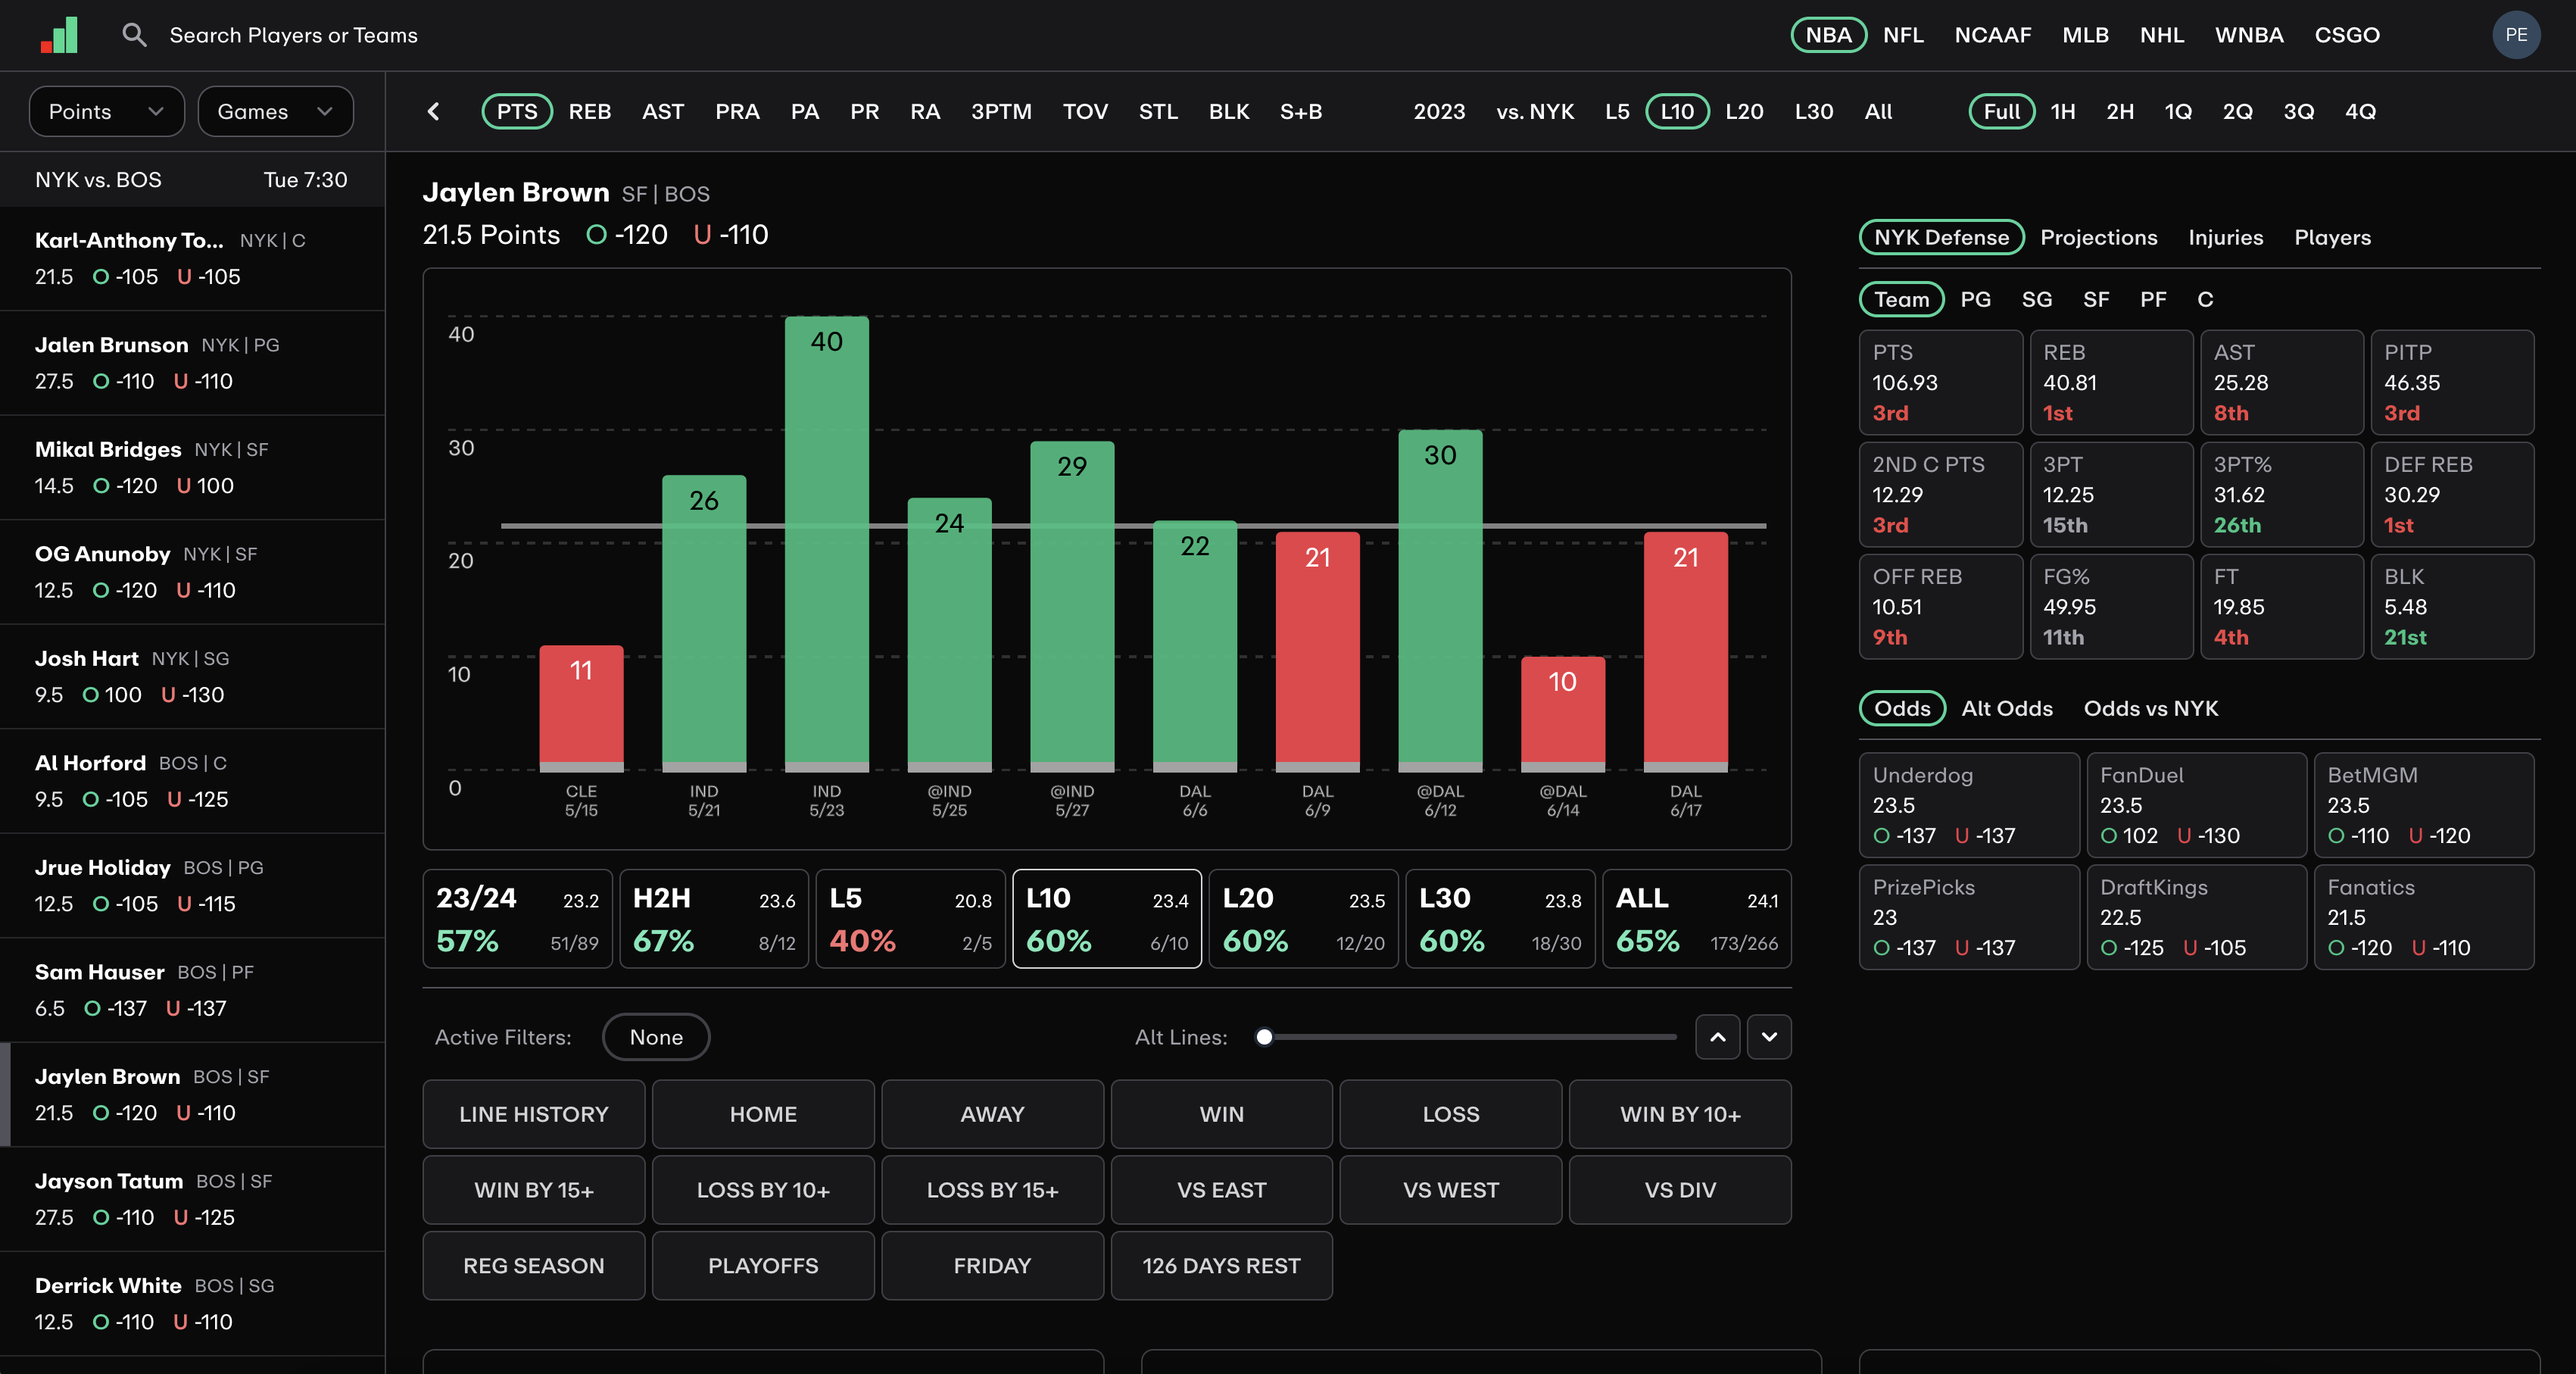Open the Points dropdown
2576x1374 pixels.
point(106,112)
